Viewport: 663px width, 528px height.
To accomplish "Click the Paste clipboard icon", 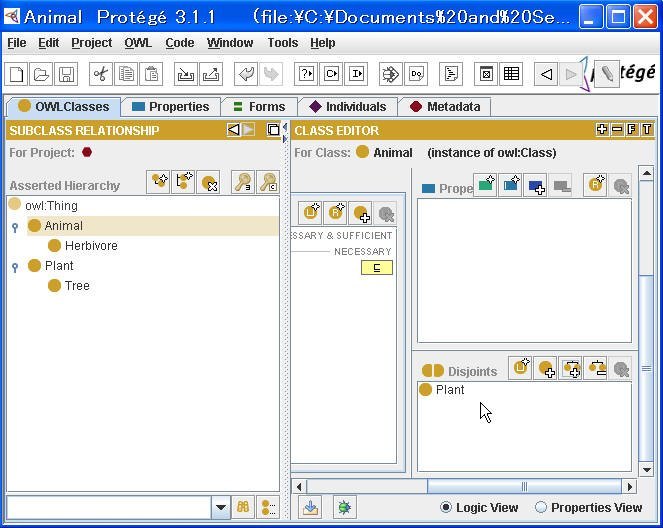I will [x=151, y=74].
